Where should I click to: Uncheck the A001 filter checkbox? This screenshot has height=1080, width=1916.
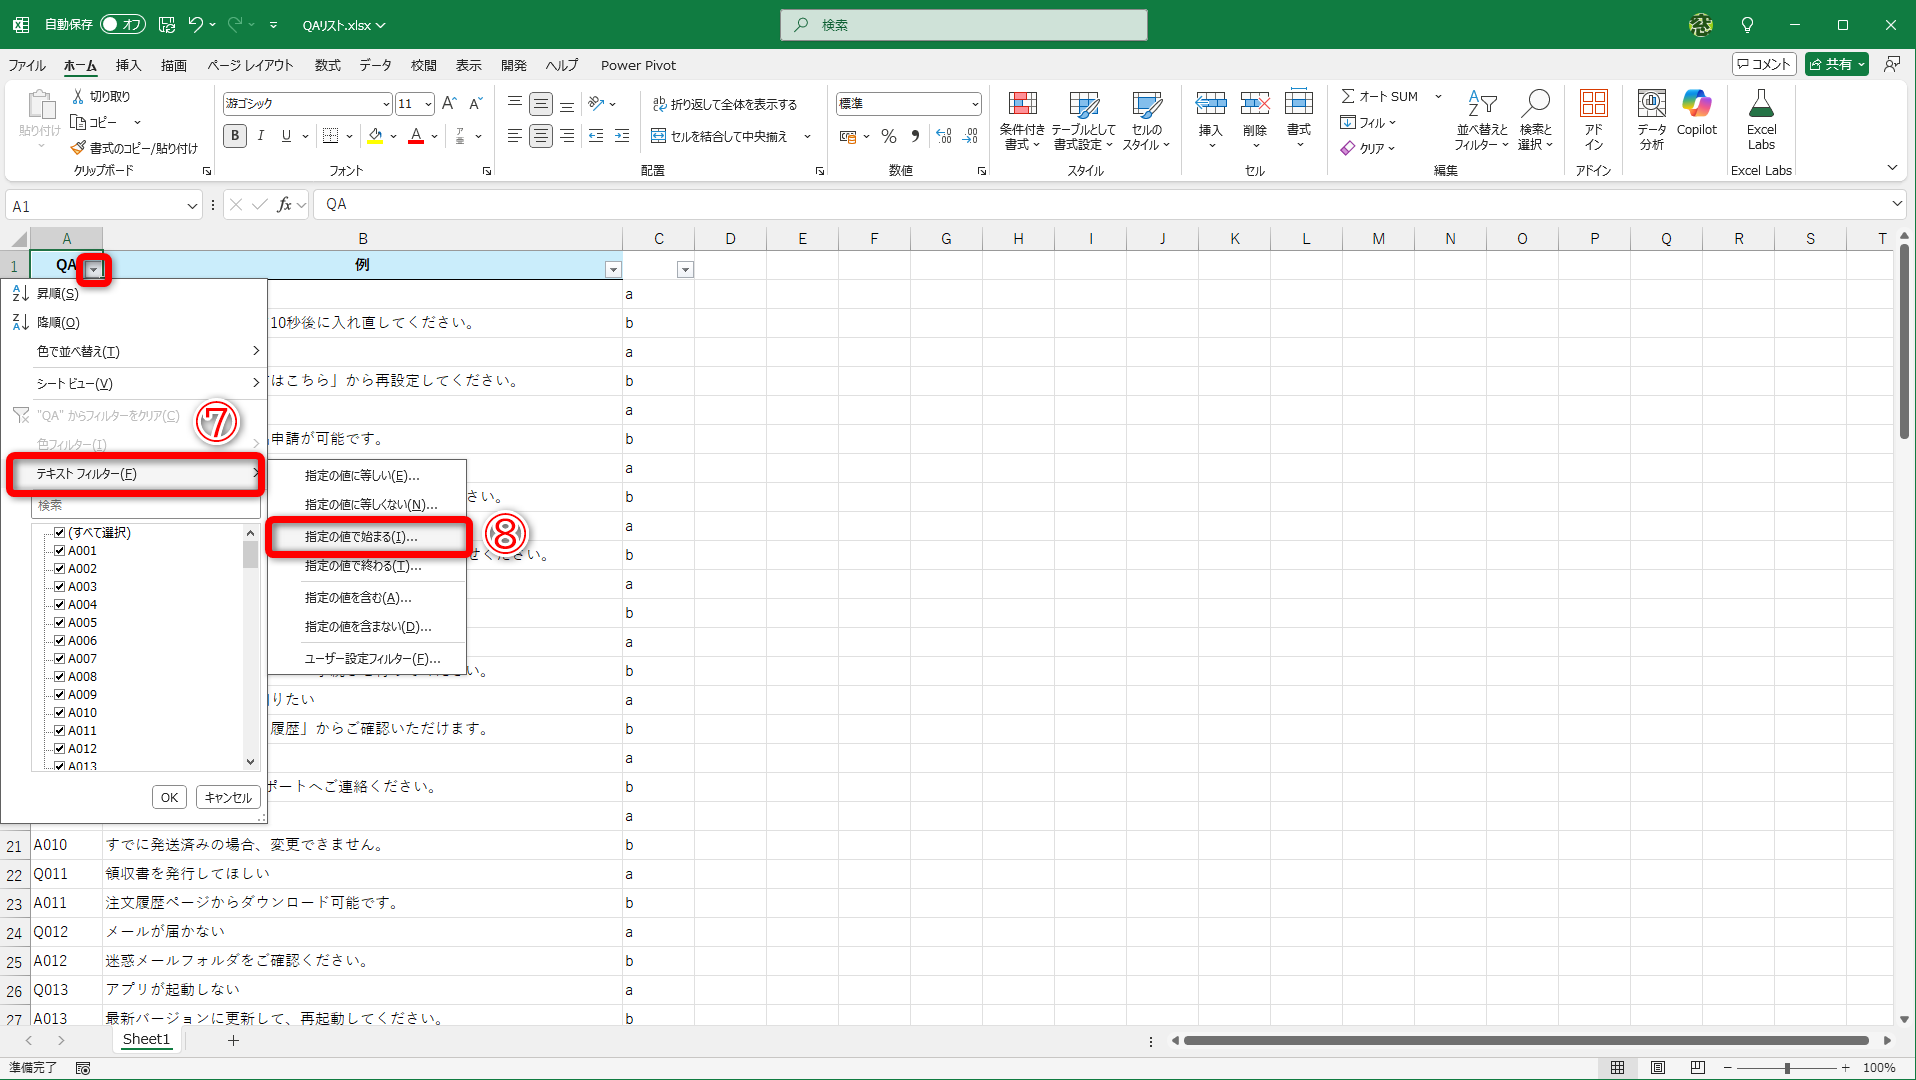pyautogui.click(x=60, y=551)
